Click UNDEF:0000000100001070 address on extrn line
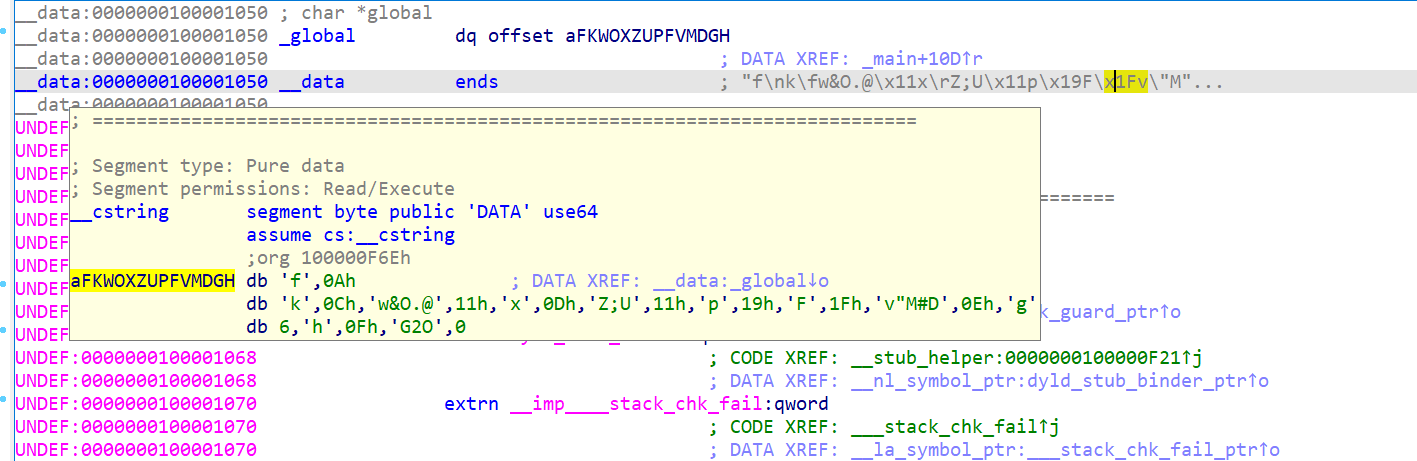Viewport: 1417px width, 461px height. tap(136, 404)
